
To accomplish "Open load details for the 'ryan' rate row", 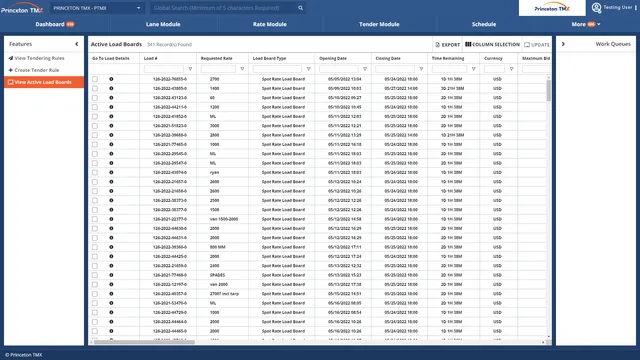I will point(111,173).
